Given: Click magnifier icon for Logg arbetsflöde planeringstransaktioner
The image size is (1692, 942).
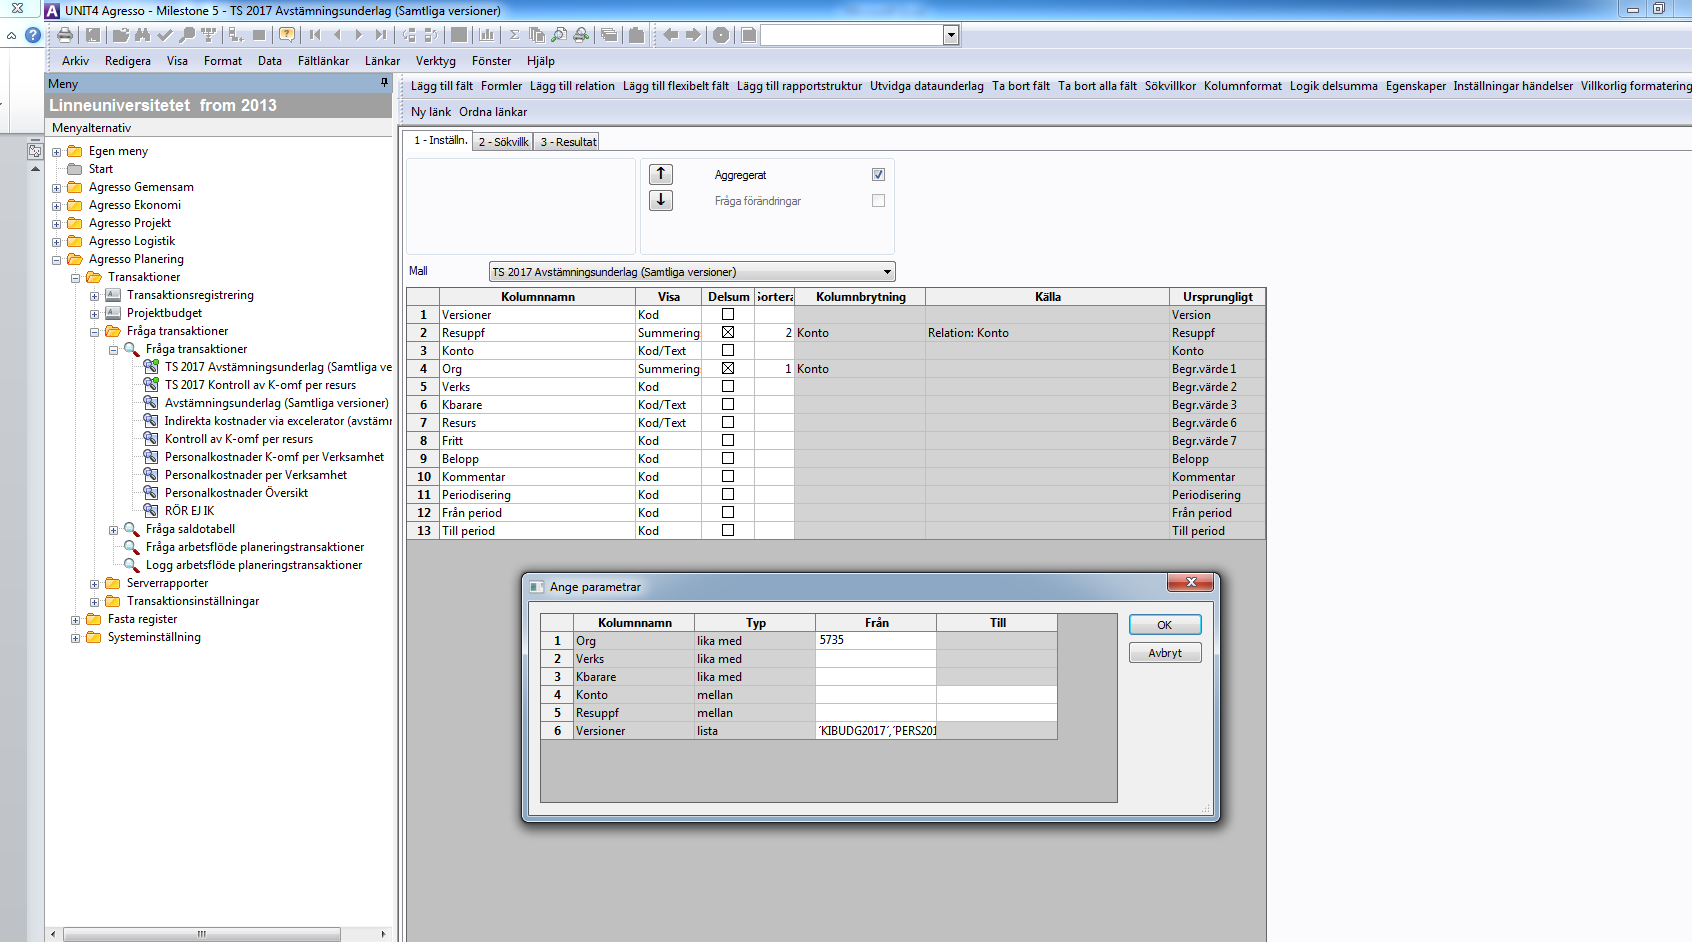Looking at the screenshot, I should 131,565.
